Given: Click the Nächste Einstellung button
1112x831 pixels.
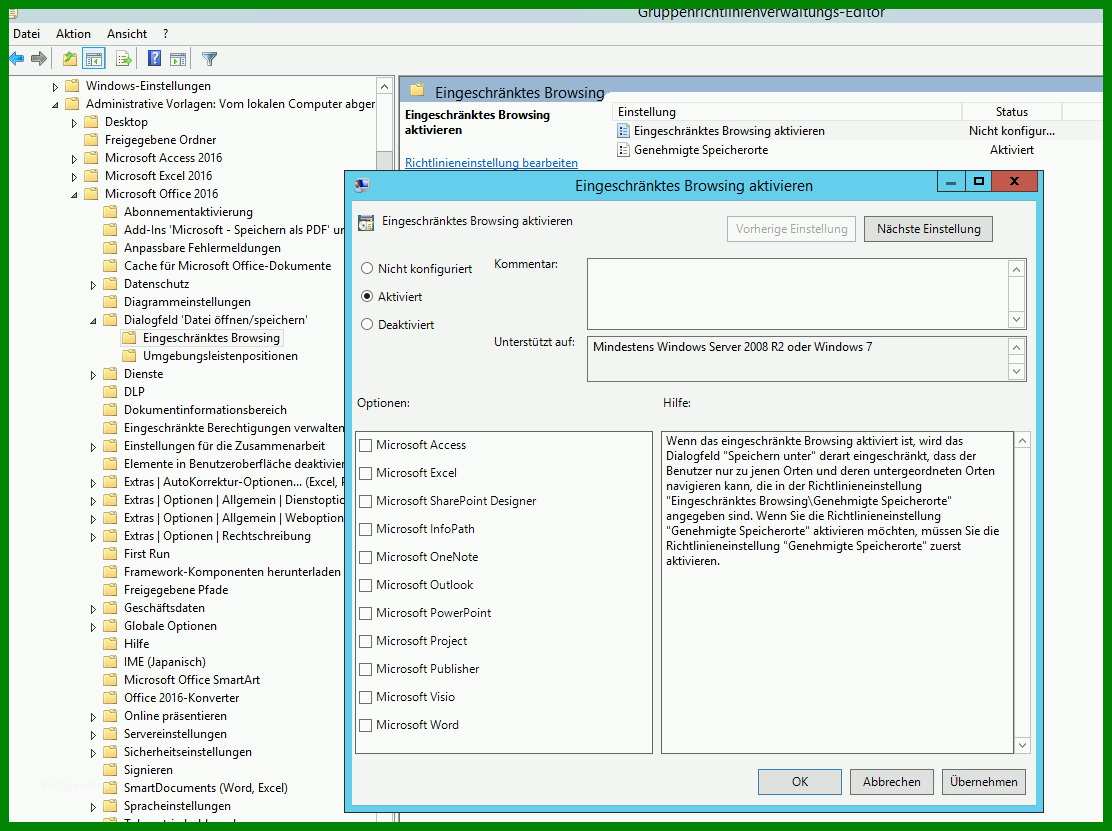Looking at the screenshot, I should click(x=928, y=229).
